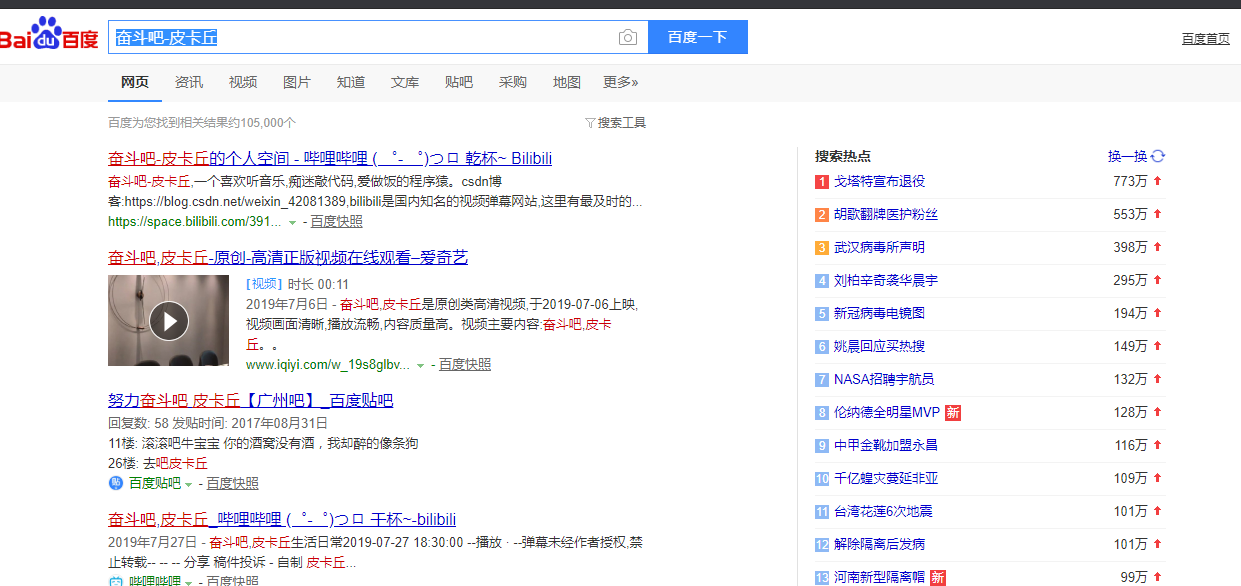This screenshot has height=586, width=1241.
Task: Click the play icon on the video thumbnail
Action: [168, 320]
